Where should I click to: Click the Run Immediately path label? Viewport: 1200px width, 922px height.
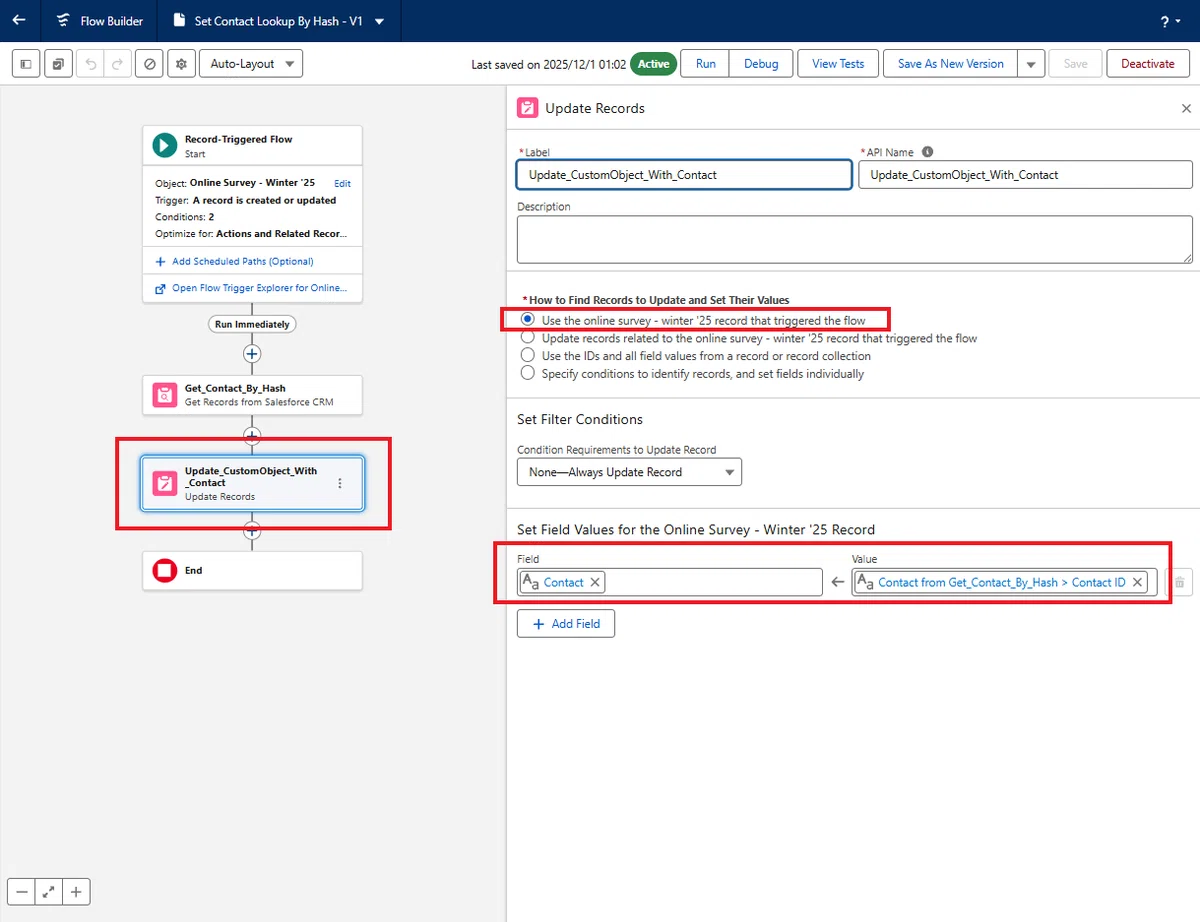tap(252, 324)
